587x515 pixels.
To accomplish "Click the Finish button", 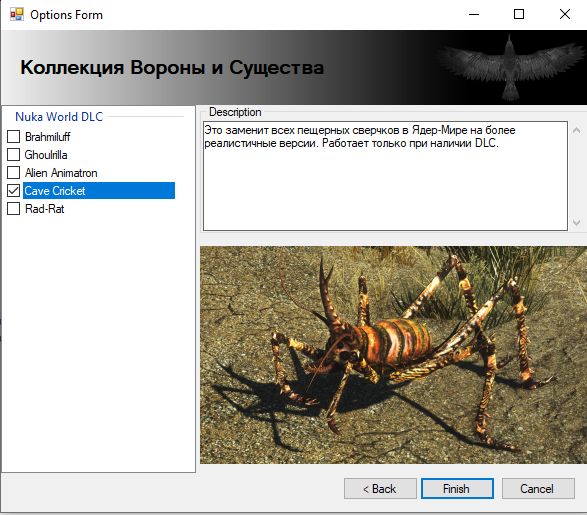I will coord(457,488).
